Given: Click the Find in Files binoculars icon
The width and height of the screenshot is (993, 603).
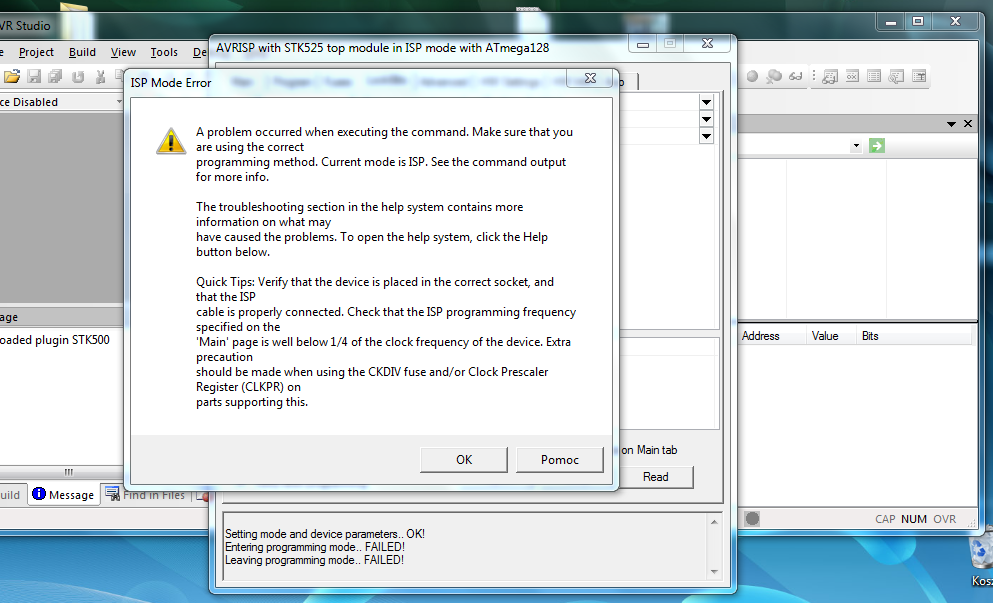Looking at the screenshot, I should pos(112,493).
